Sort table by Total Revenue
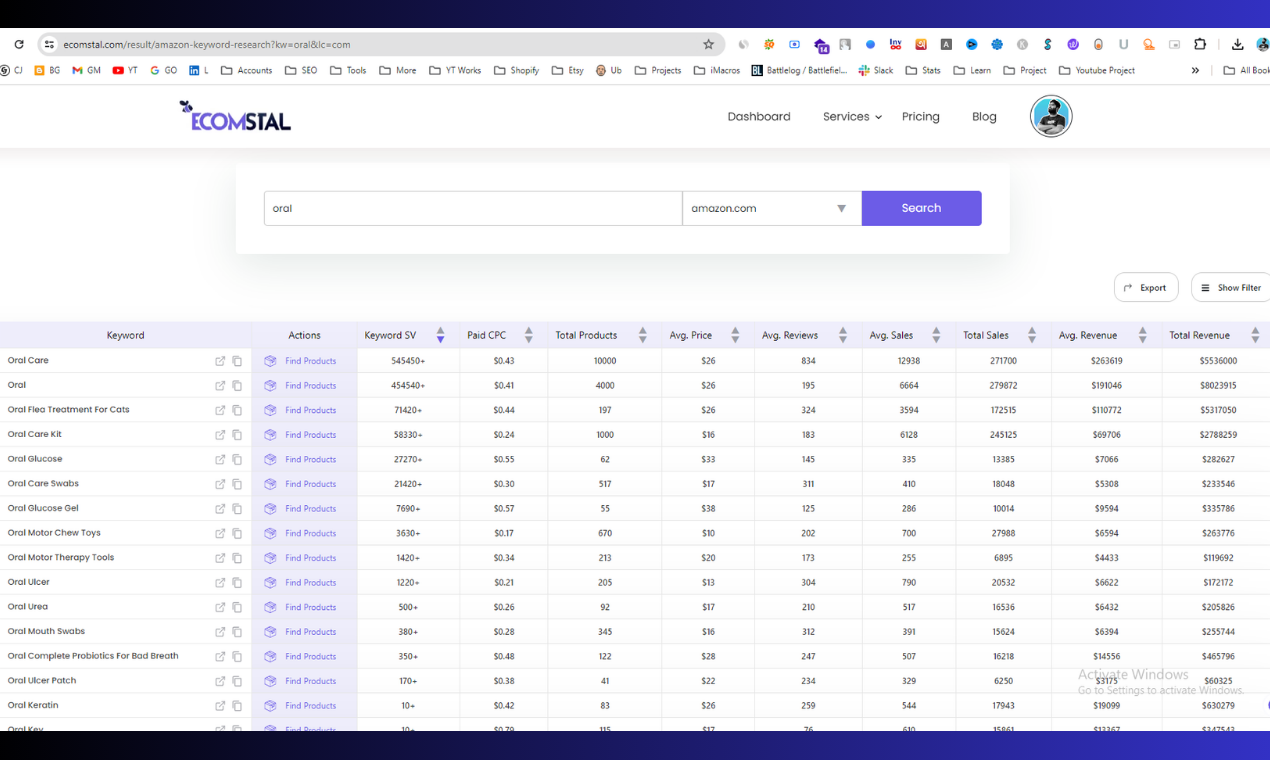Viewport: 1270px width, 760px height. tap(1255, 335)
